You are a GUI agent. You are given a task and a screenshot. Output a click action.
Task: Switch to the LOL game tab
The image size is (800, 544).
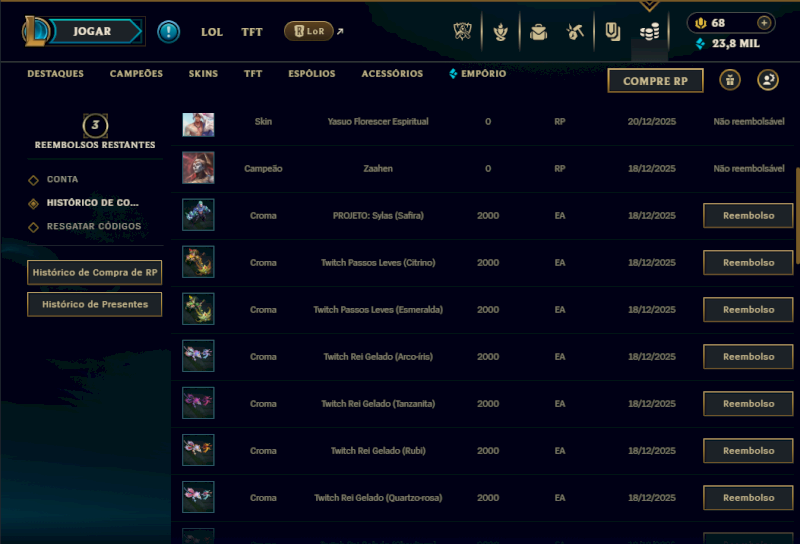tap(212, 32)
